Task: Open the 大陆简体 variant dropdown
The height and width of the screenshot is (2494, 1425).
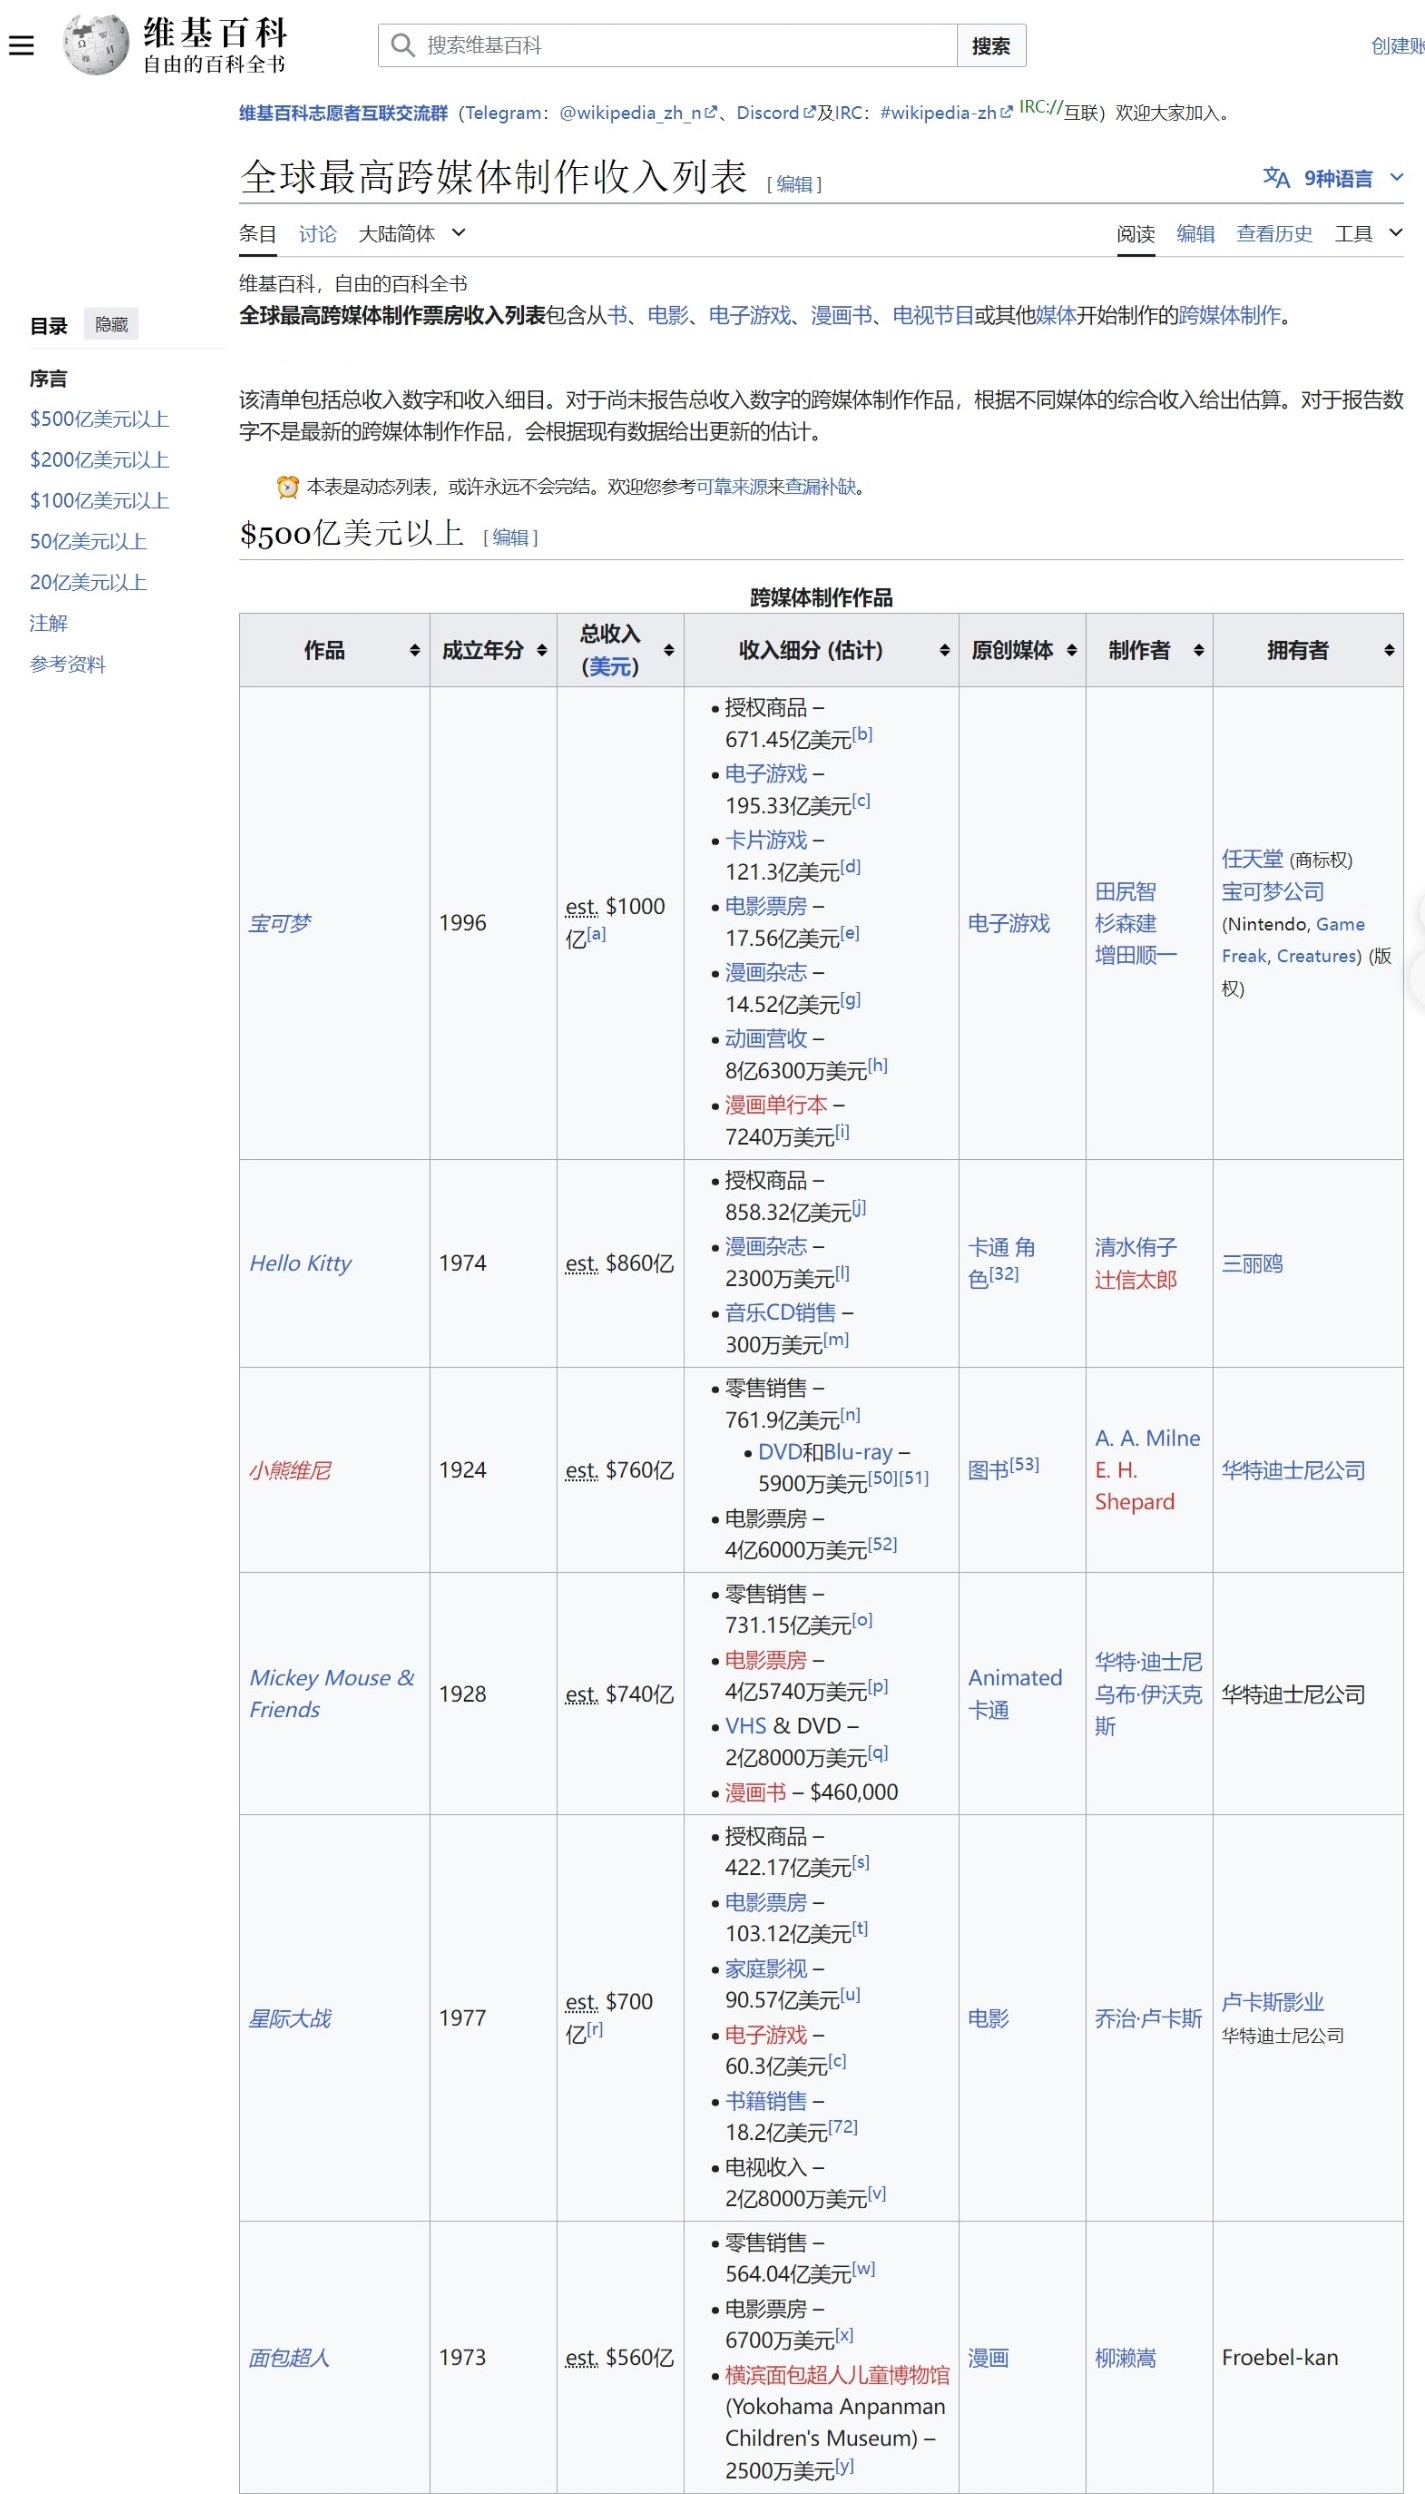Action: (412, 233)
